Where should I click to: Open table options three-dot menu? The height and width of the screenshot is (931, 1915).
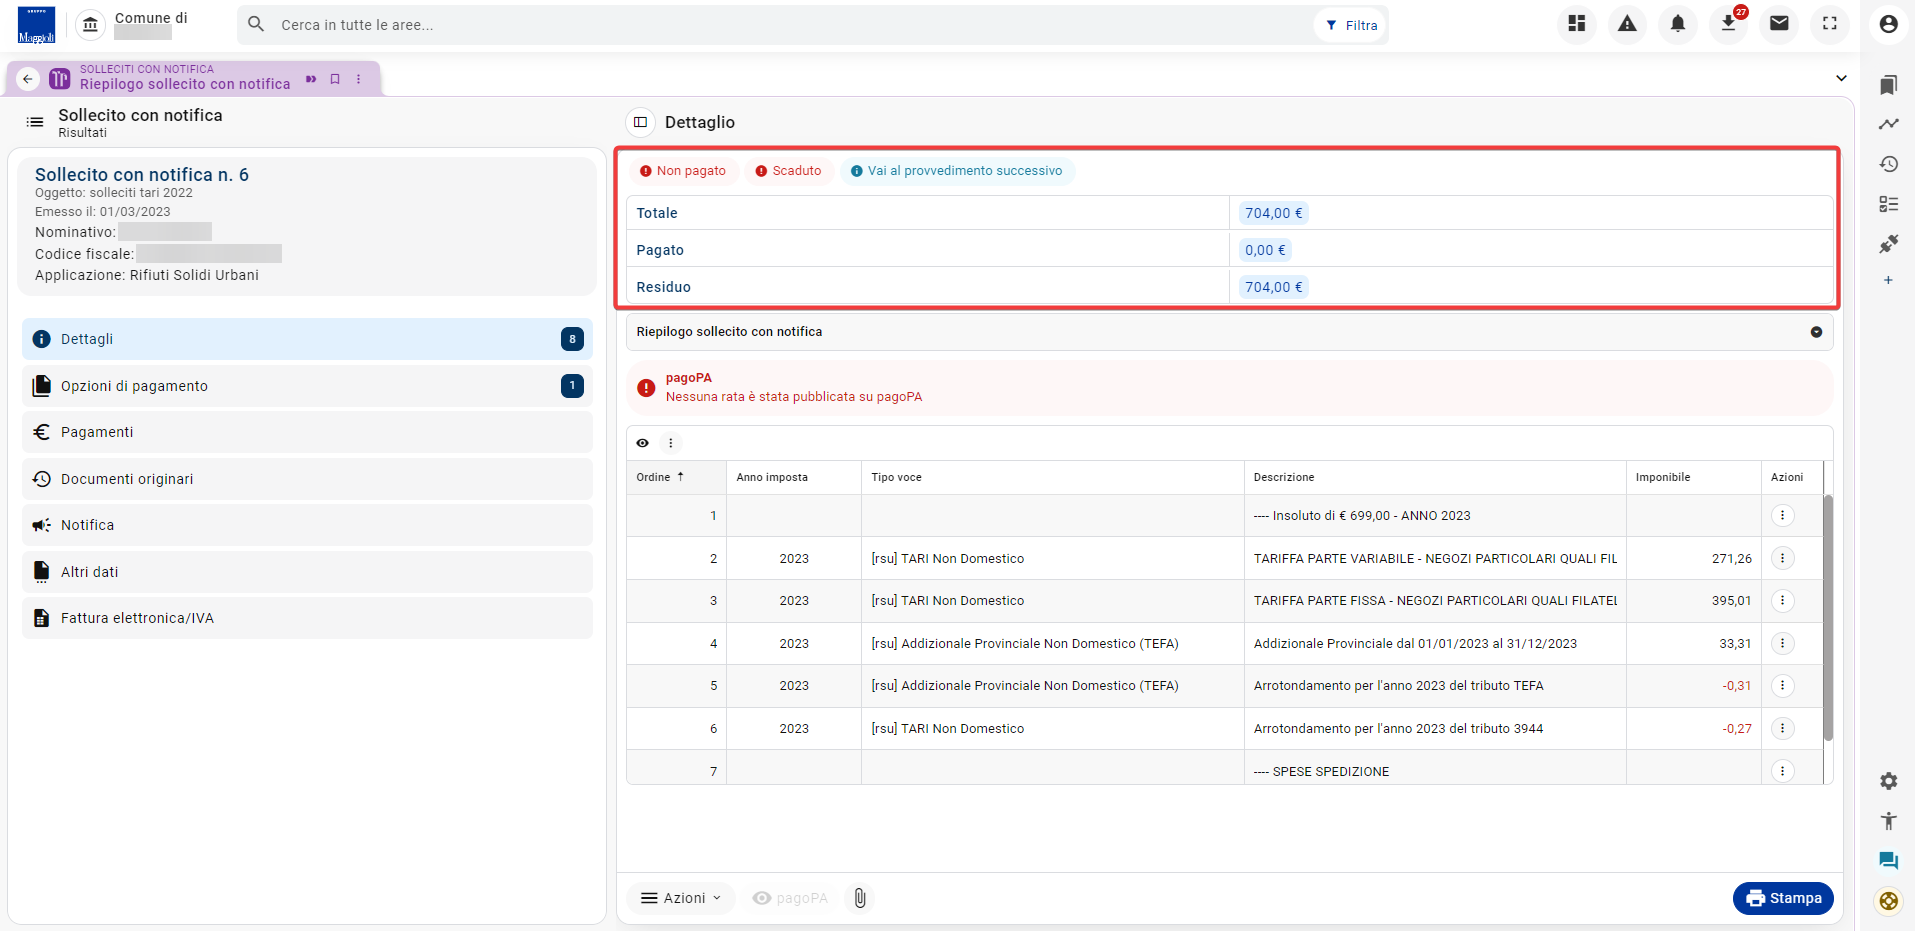(x=671, y=443)
